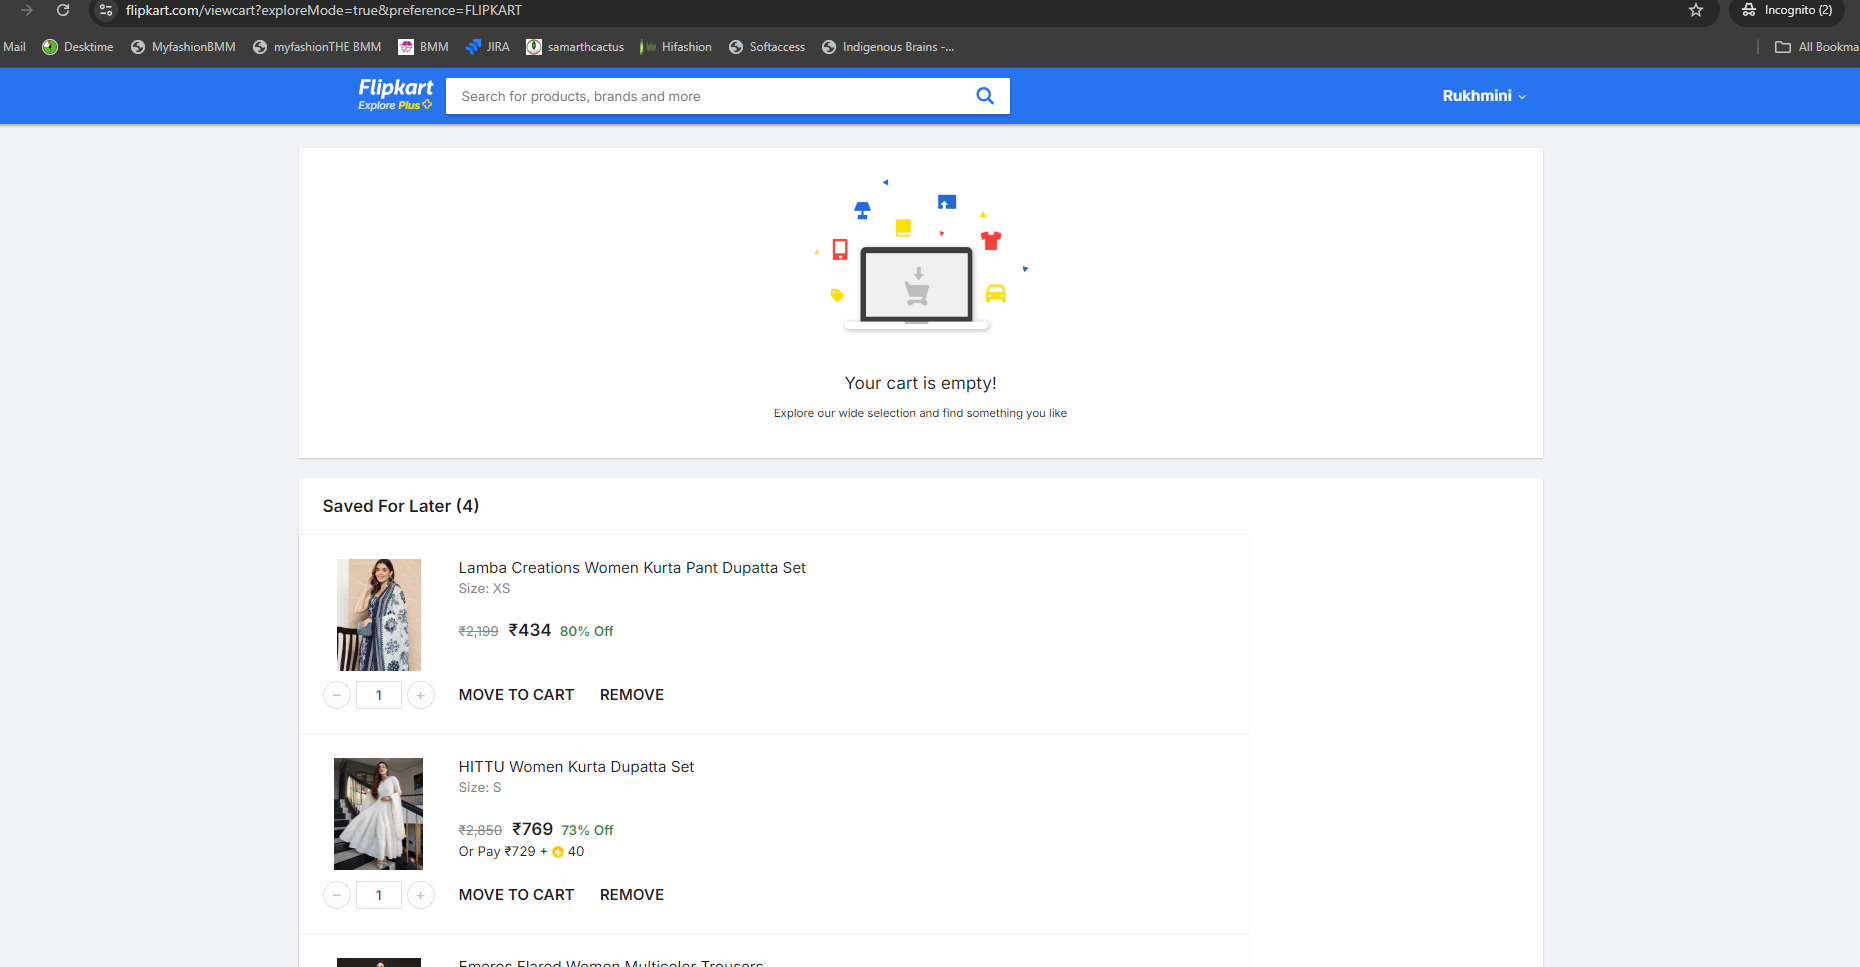Open the samarthcactus bookmark
Image resolution: width=1860 pixels, height=967 pixels.
click(x=575, y=47)
